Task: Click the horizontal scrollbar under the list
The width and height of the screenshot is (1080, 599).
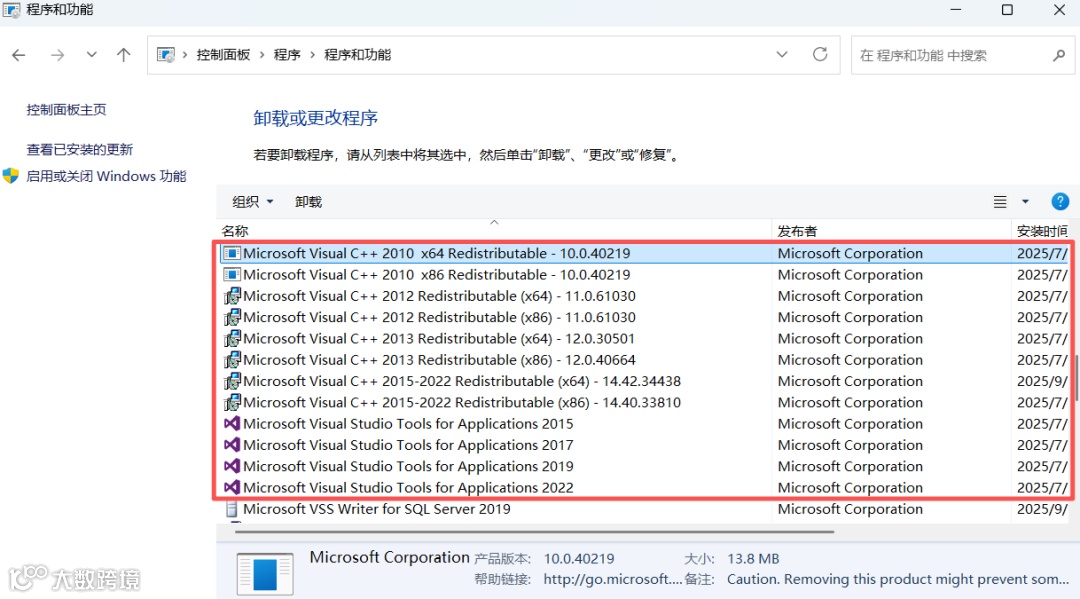Action: pos(534,532)
